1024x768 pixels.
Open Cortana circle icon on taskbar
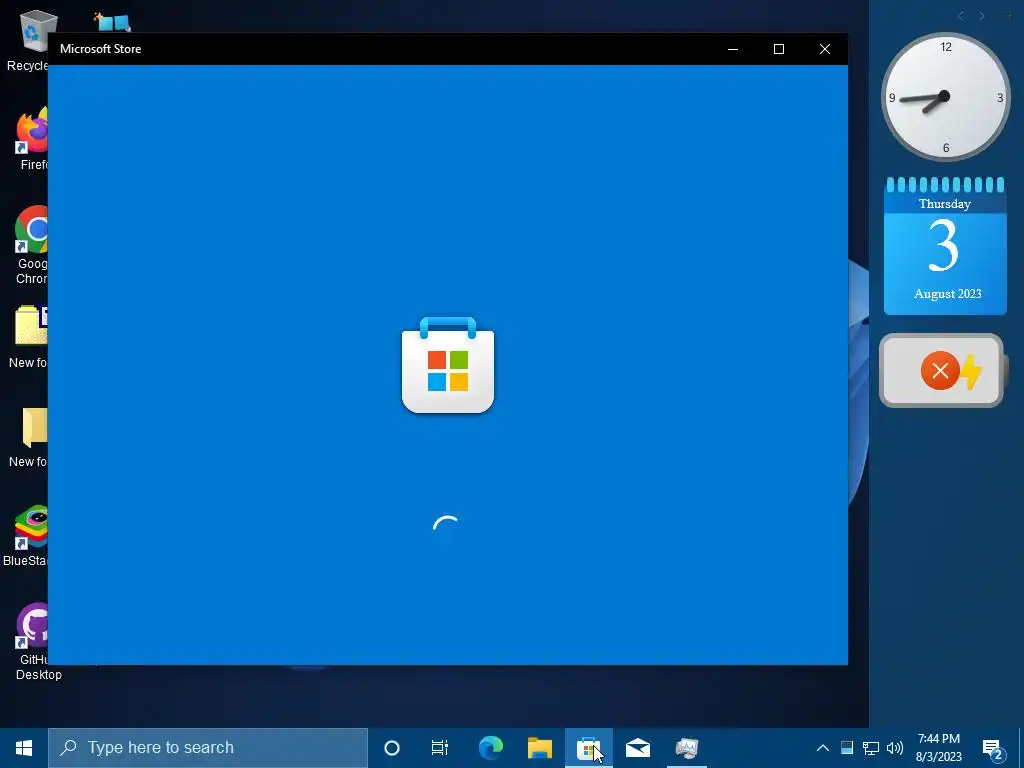point(392,748)
